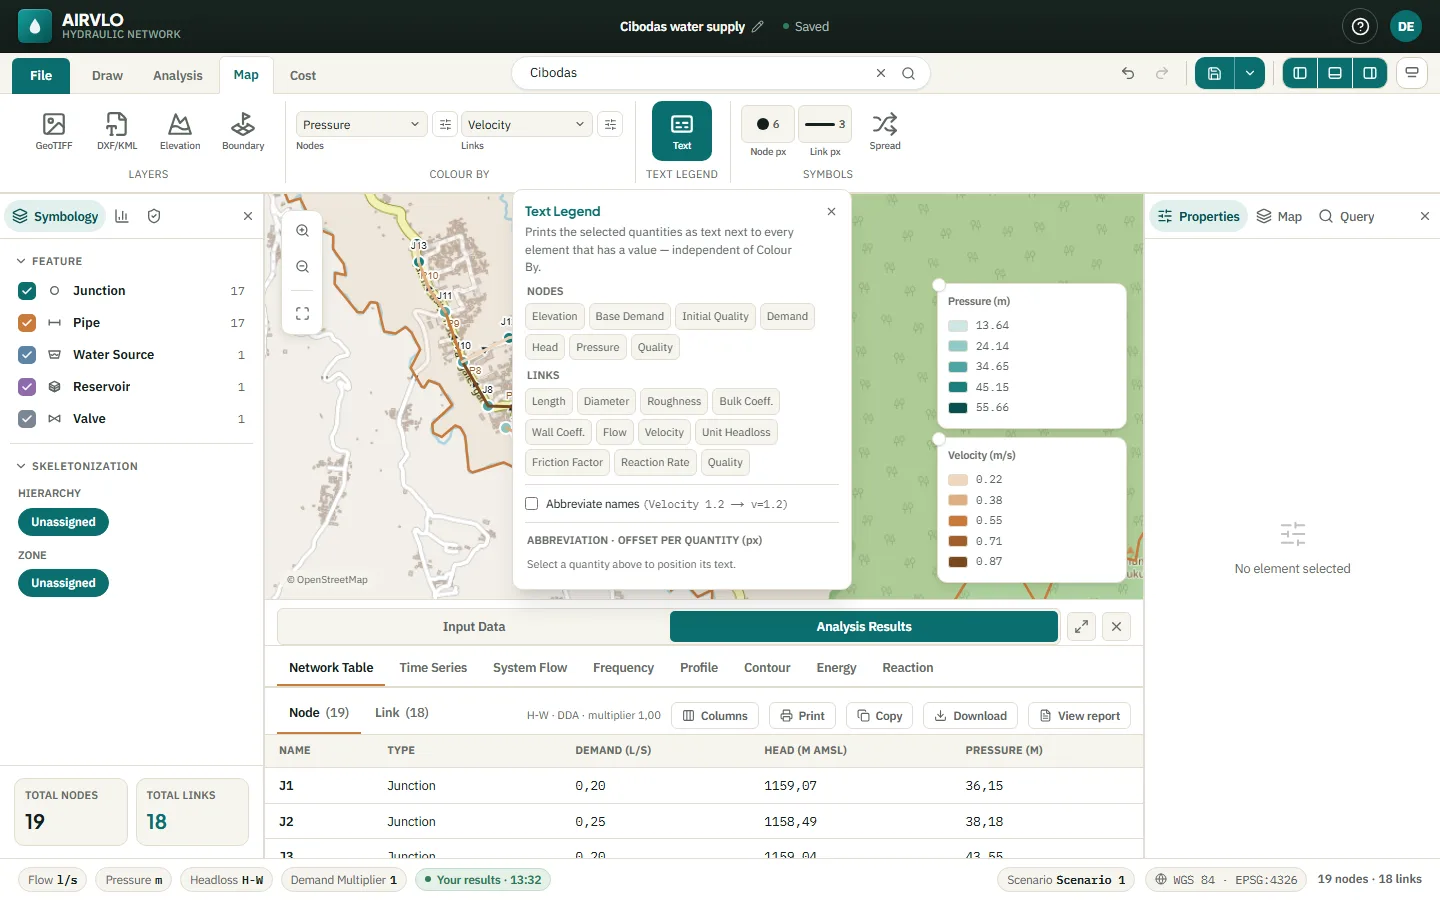Viewport: 1440px width, 900px height.
Task: Click the Cibodas search field
Action: coord(700,73)
